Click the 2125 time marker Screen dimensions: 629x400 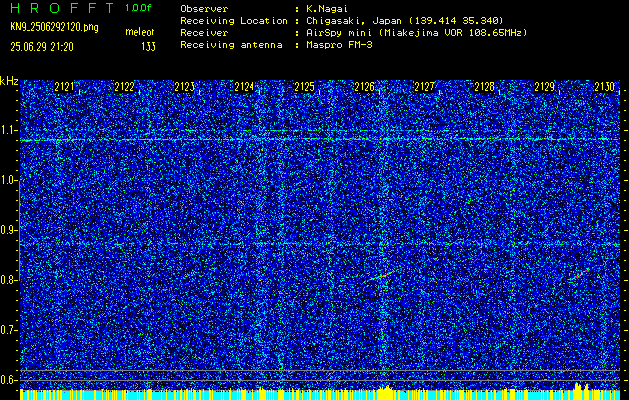(304, 87)
